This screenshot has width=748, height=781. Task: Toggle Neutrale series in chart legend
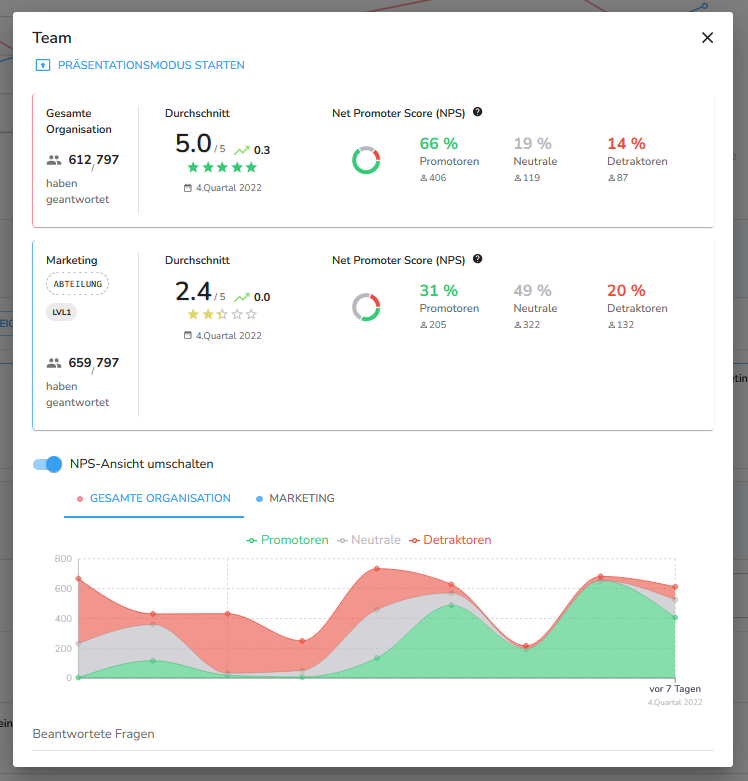(369, 540)
